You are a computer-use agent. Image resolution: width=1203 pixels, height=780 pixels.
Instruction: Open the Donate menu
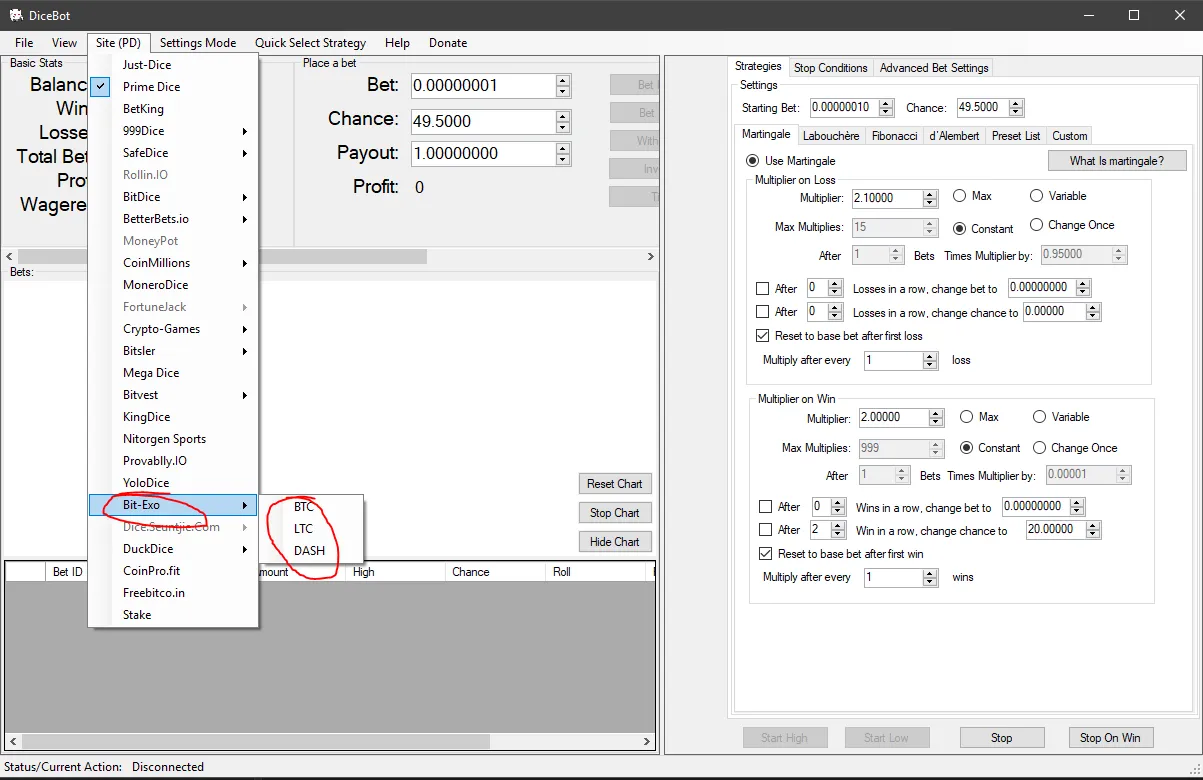(x=448, y=43)
